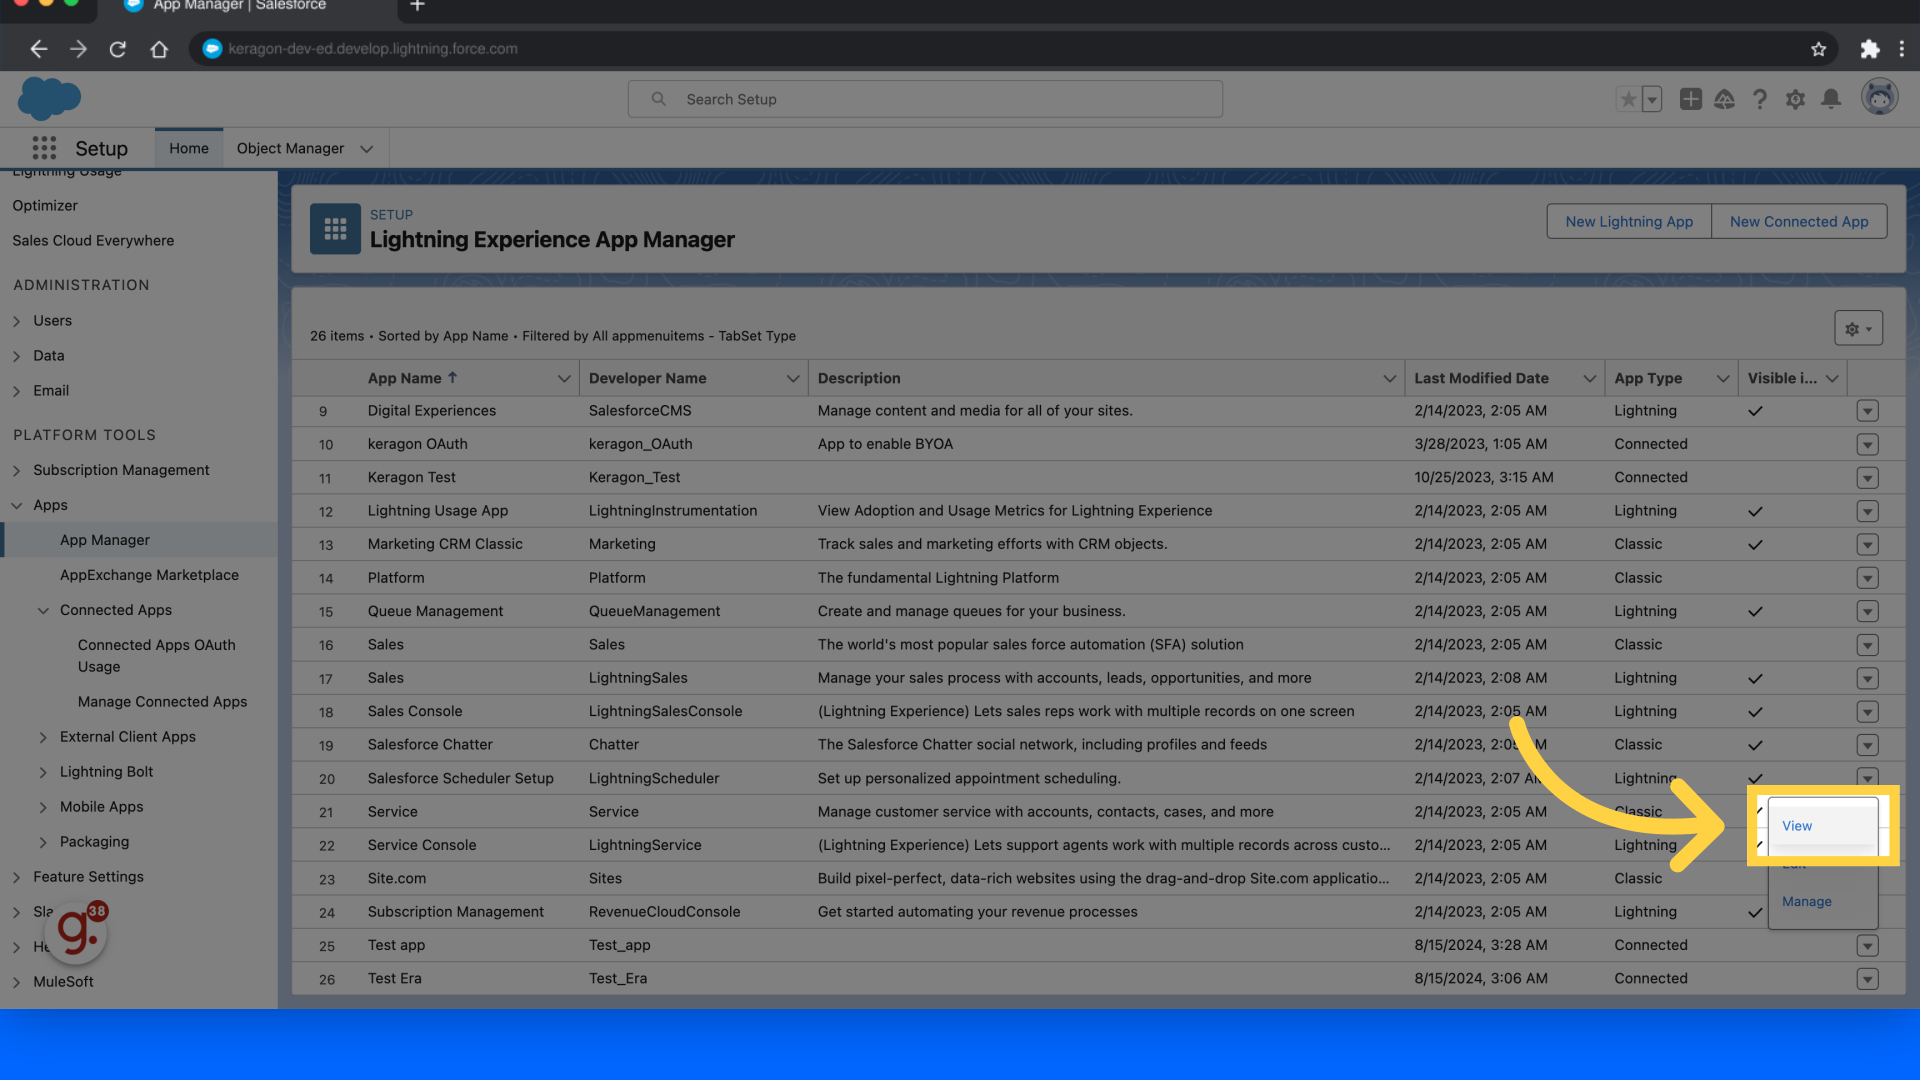Expand the Data section
This screenshot has height=1080, width=1920.
click(x=17, y=356)
